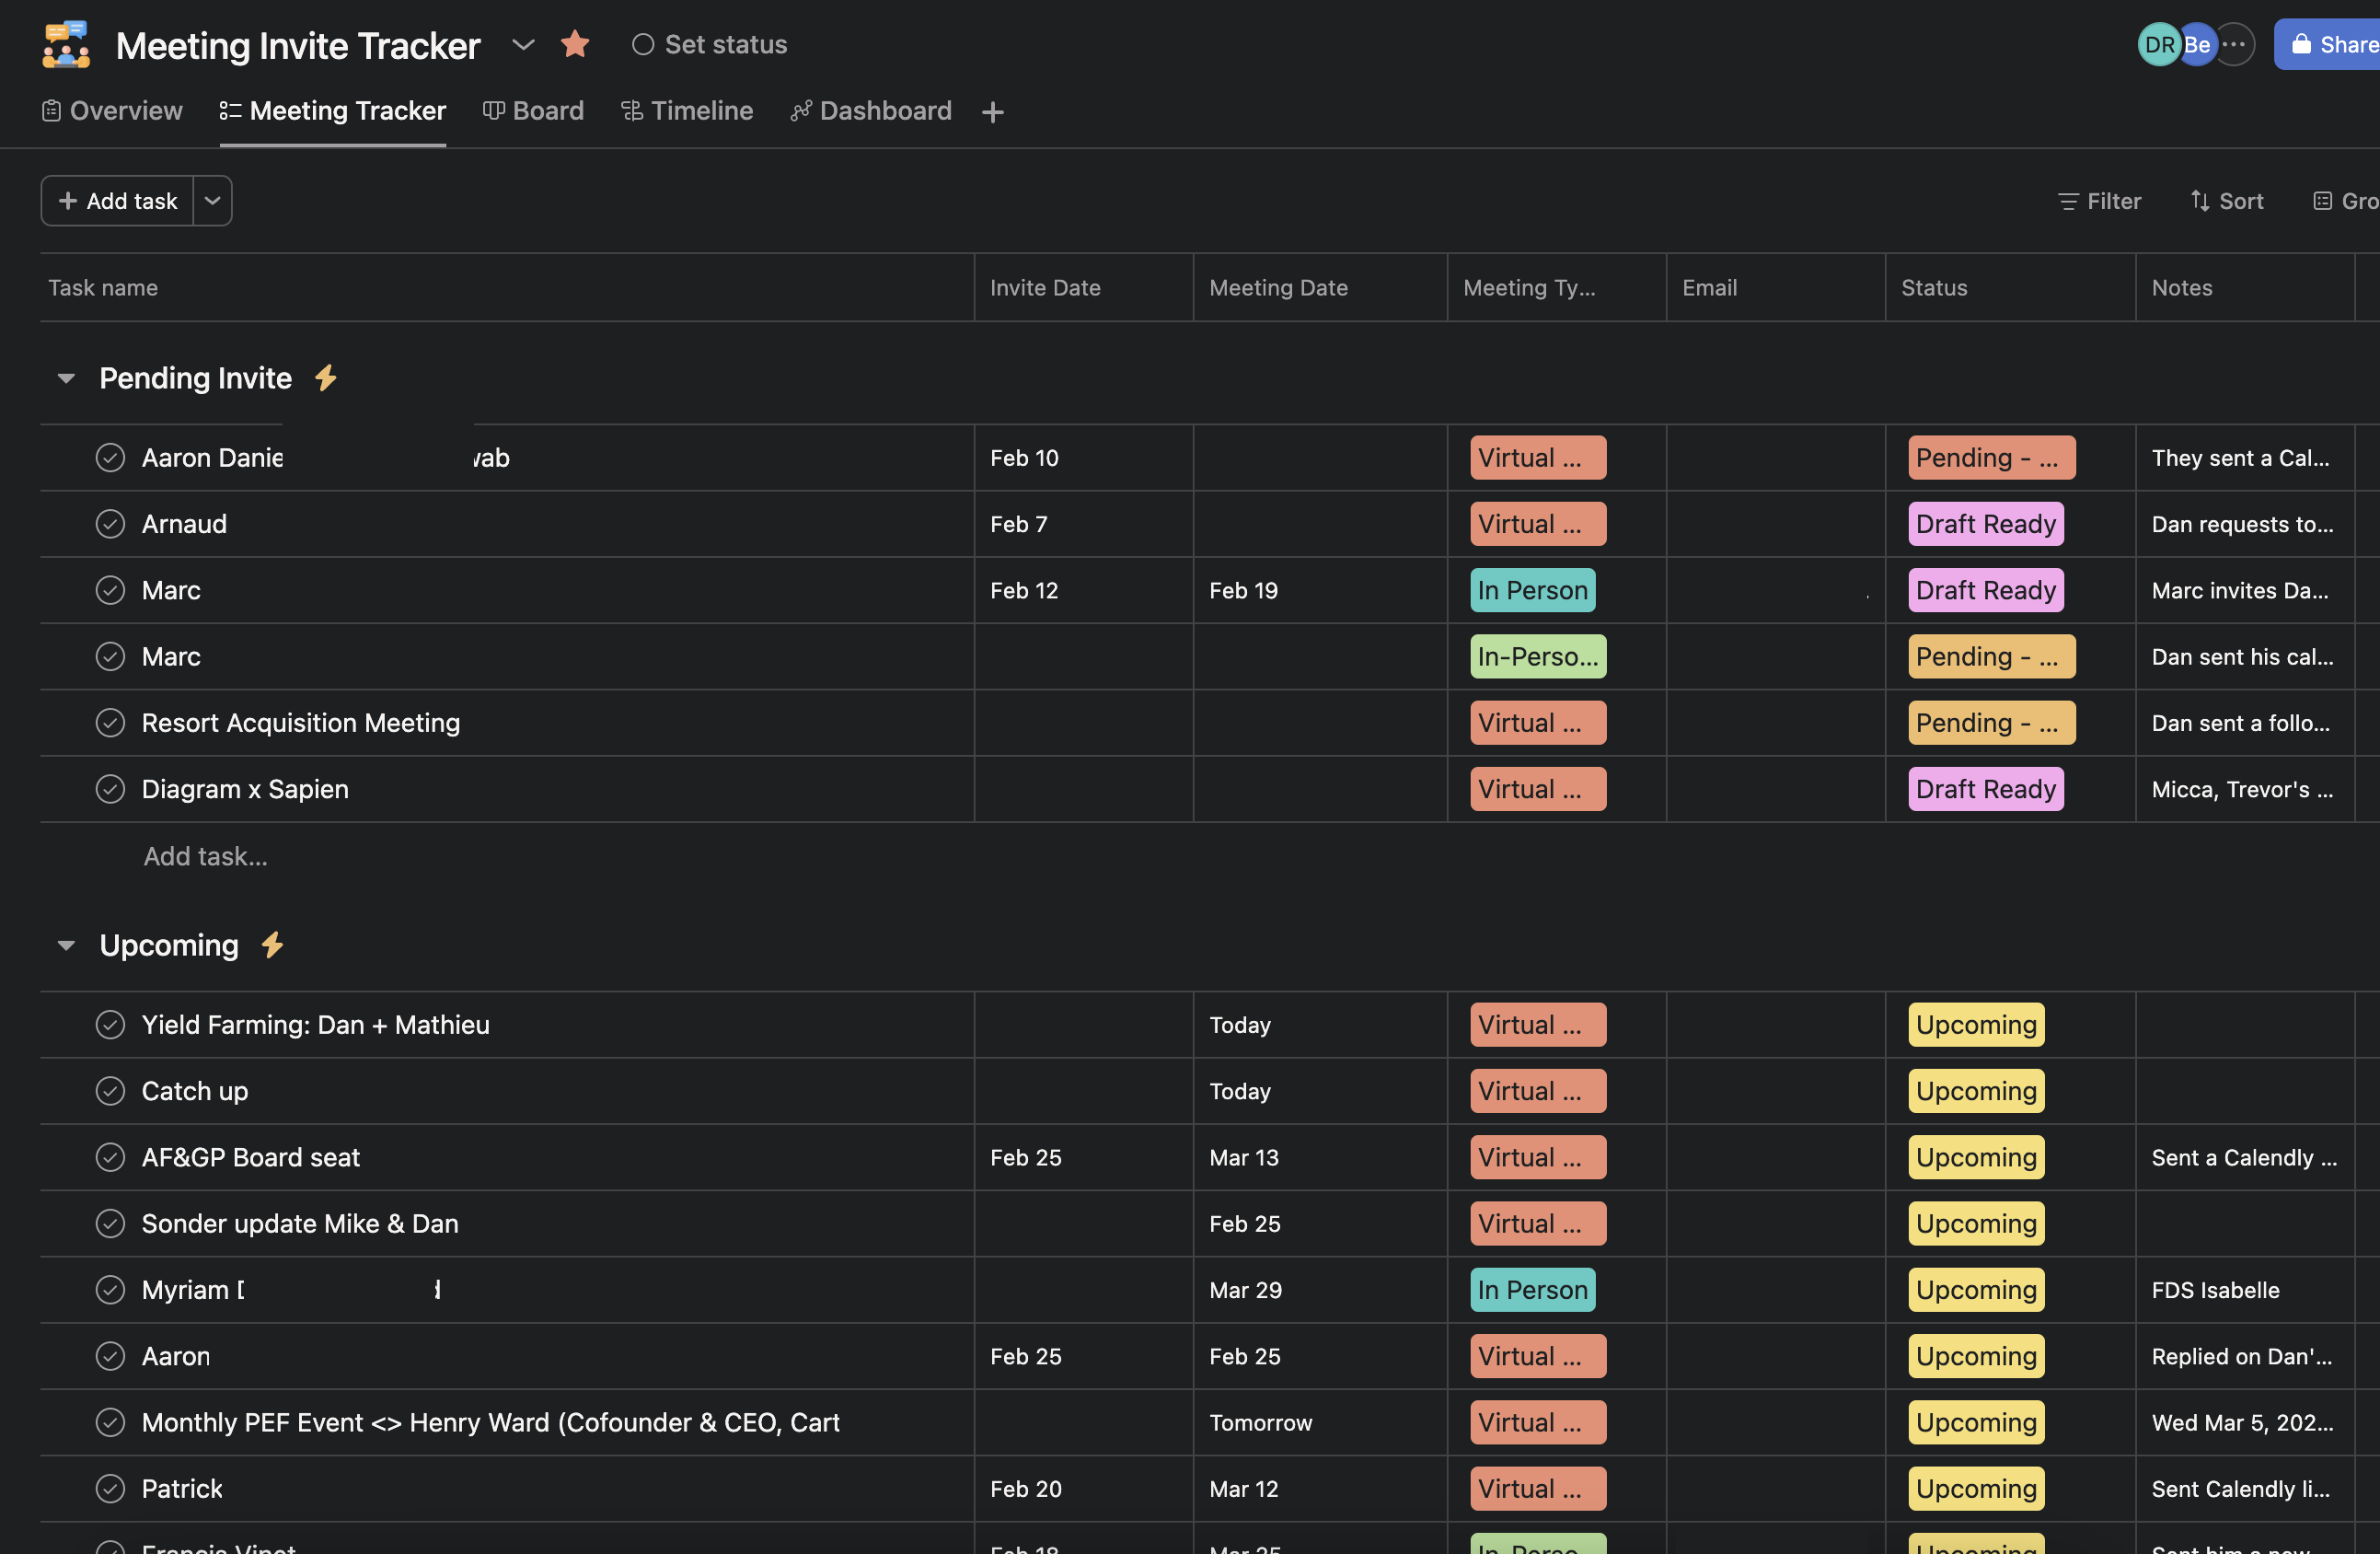Toggle the favorite star for the project
Screen dimensions: 2380x1554
click(x=575, y=44)
